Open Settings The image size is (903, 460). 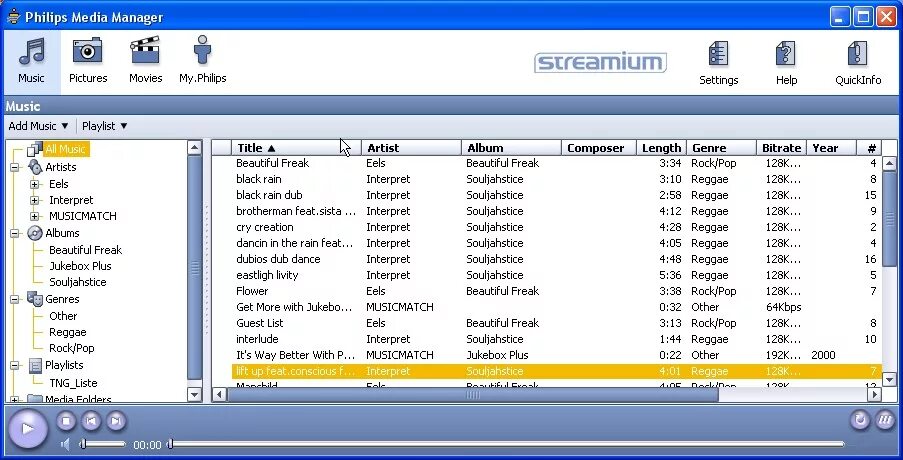tap(718, 63)
